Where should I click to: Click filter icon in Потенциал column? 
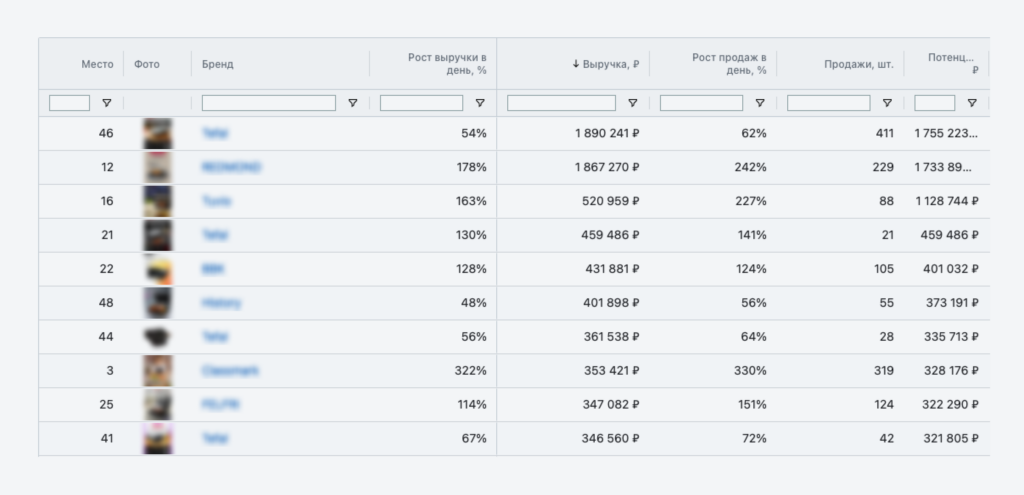click(972, 103)
